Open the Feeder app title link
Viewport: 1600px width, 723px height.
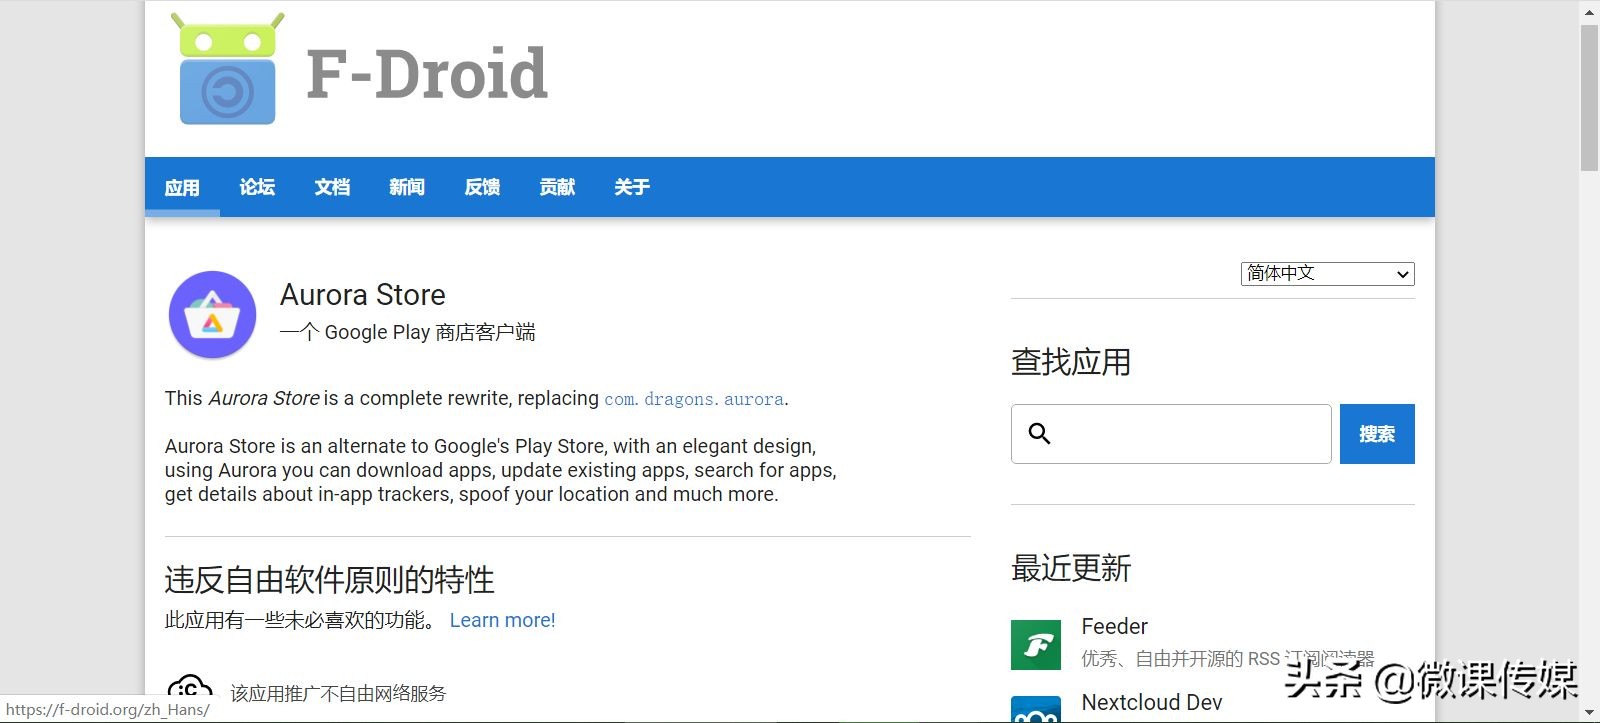tap(1114, 627)
